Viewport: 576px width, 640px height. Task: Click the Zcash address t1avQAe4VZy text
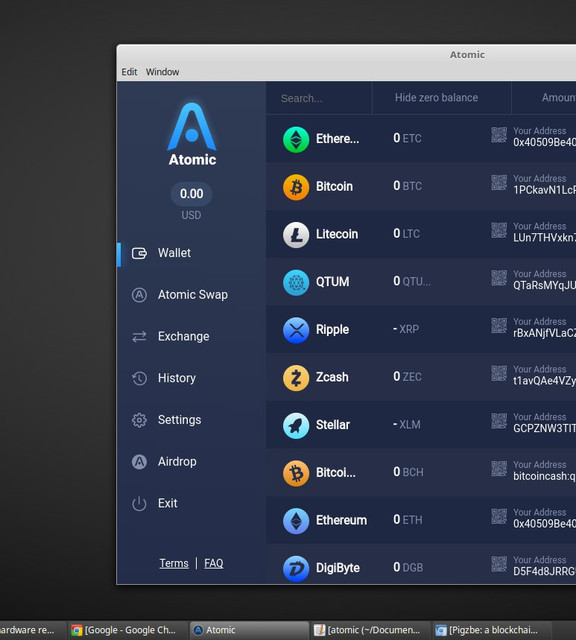click(x=545, y=381)
